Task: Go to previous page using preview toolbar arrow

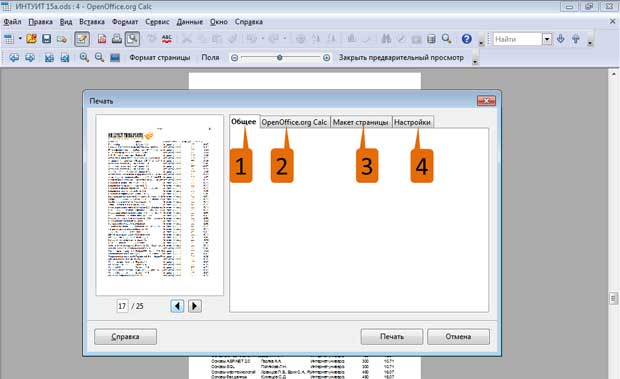Action: [14, 58]
